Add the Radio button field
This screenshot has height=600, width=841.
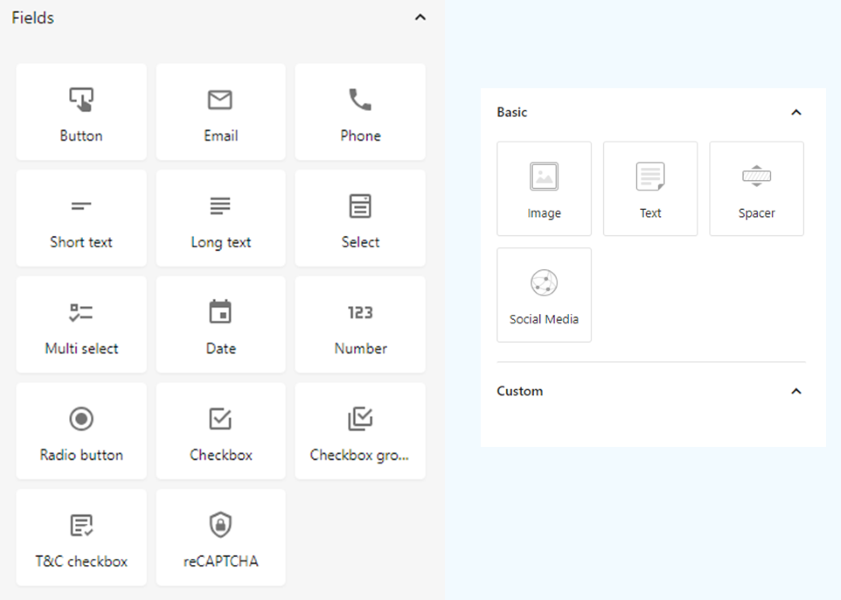pos(82,431)
